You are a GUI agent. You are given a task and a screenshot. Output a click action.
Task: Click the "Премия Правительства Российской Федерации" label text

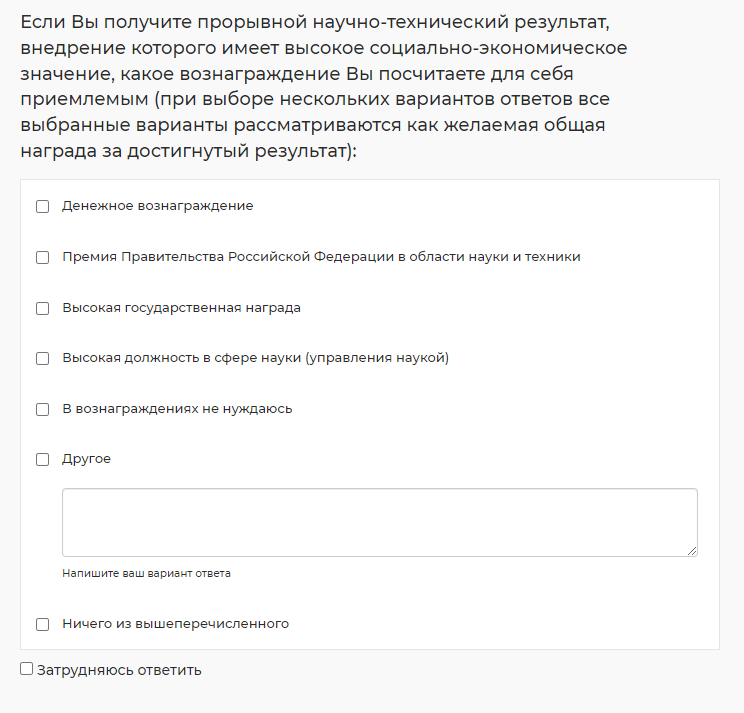coord(321,257)
